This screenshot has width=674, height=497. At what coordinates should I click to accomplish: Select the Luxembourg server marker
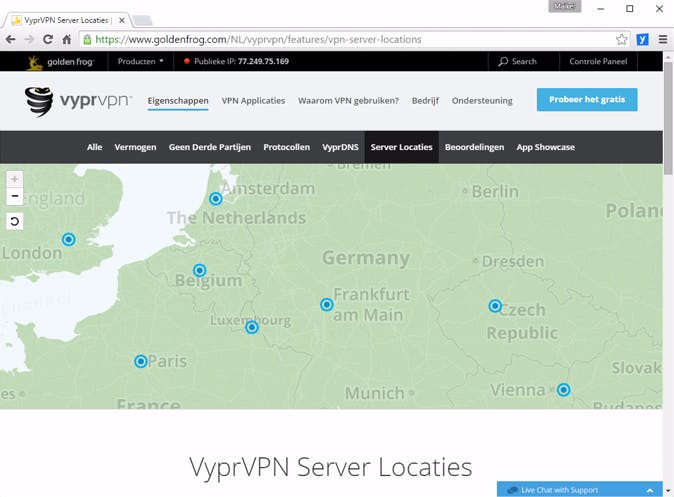tap(252, 327)
